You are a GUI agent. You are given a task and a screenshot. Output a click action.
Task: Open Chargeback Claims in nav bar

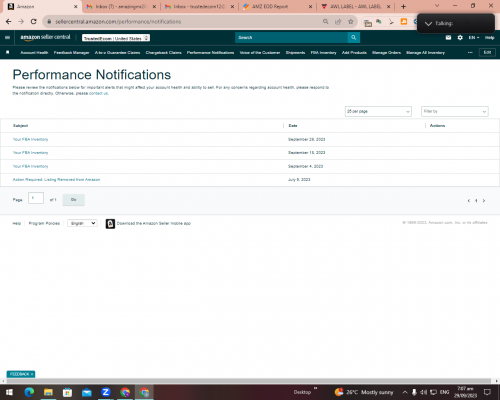click(163, 53)
